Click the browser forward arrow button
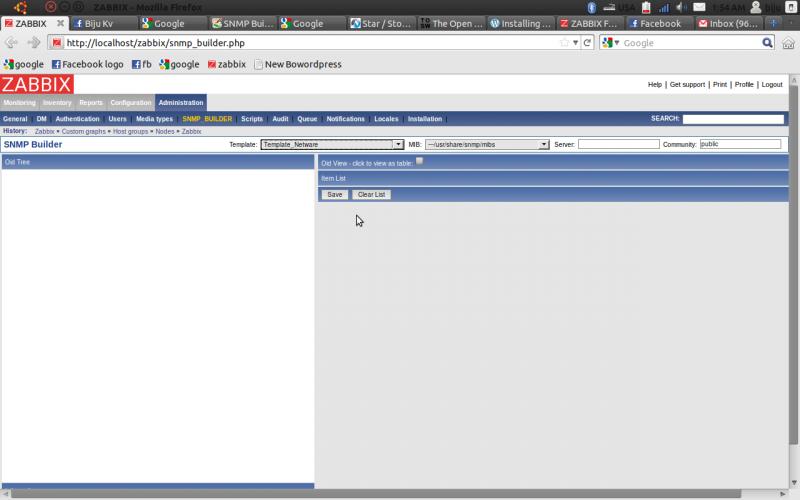This screenshot has height=500, width=800. pyautogui.click(x=34, y=43)
